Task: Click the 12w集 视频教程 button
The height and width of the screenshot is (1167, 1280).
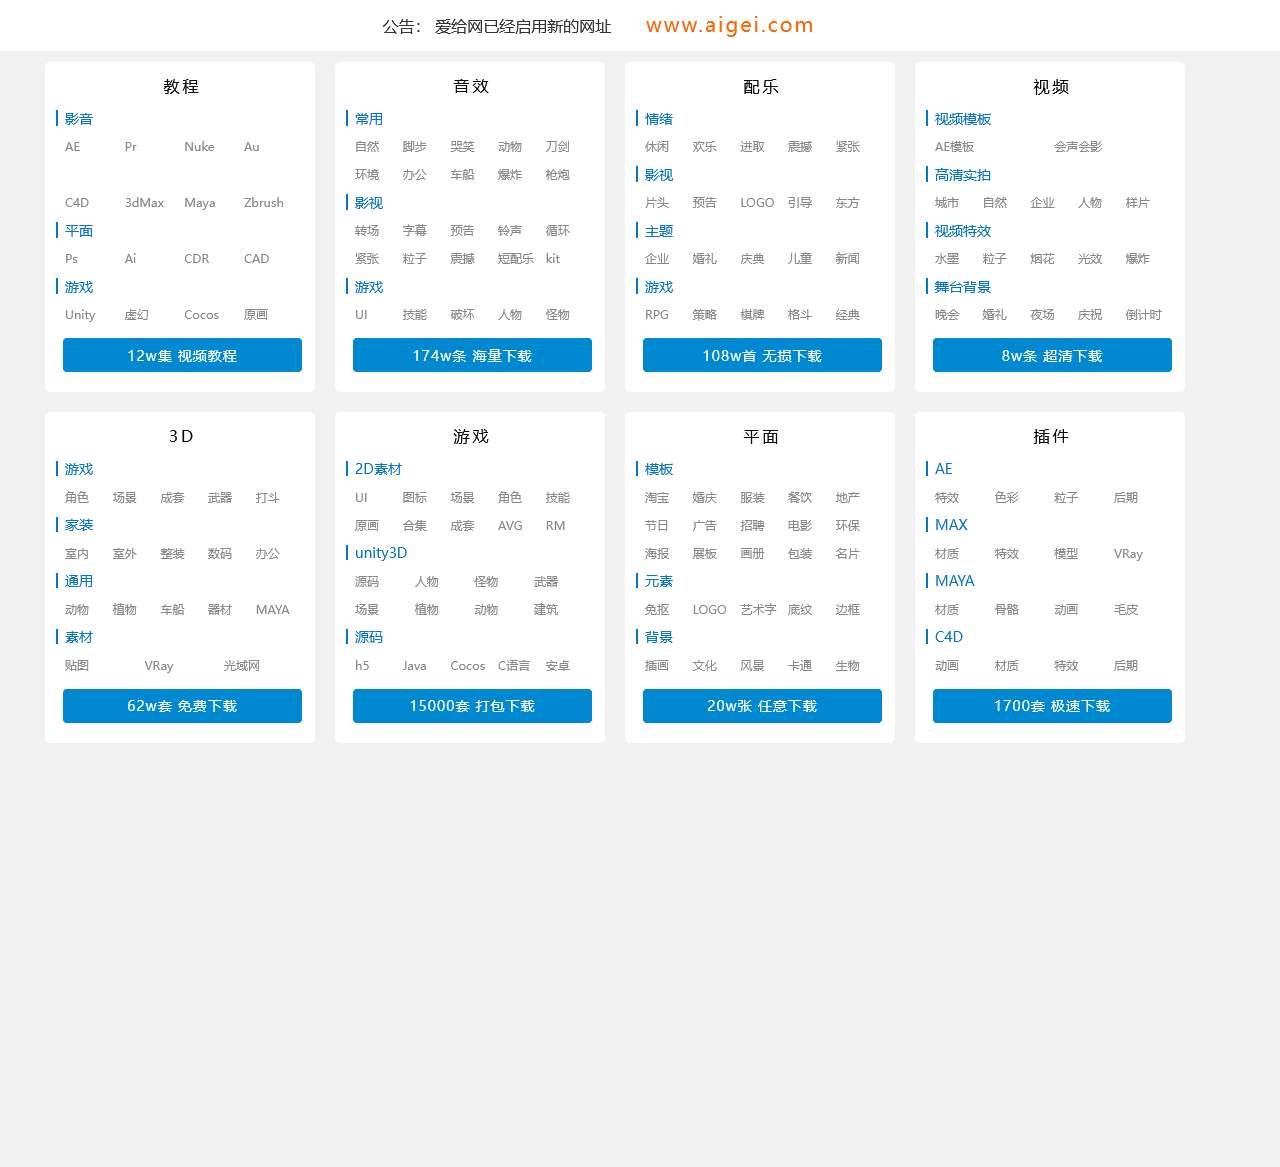Action: [182, 355]
